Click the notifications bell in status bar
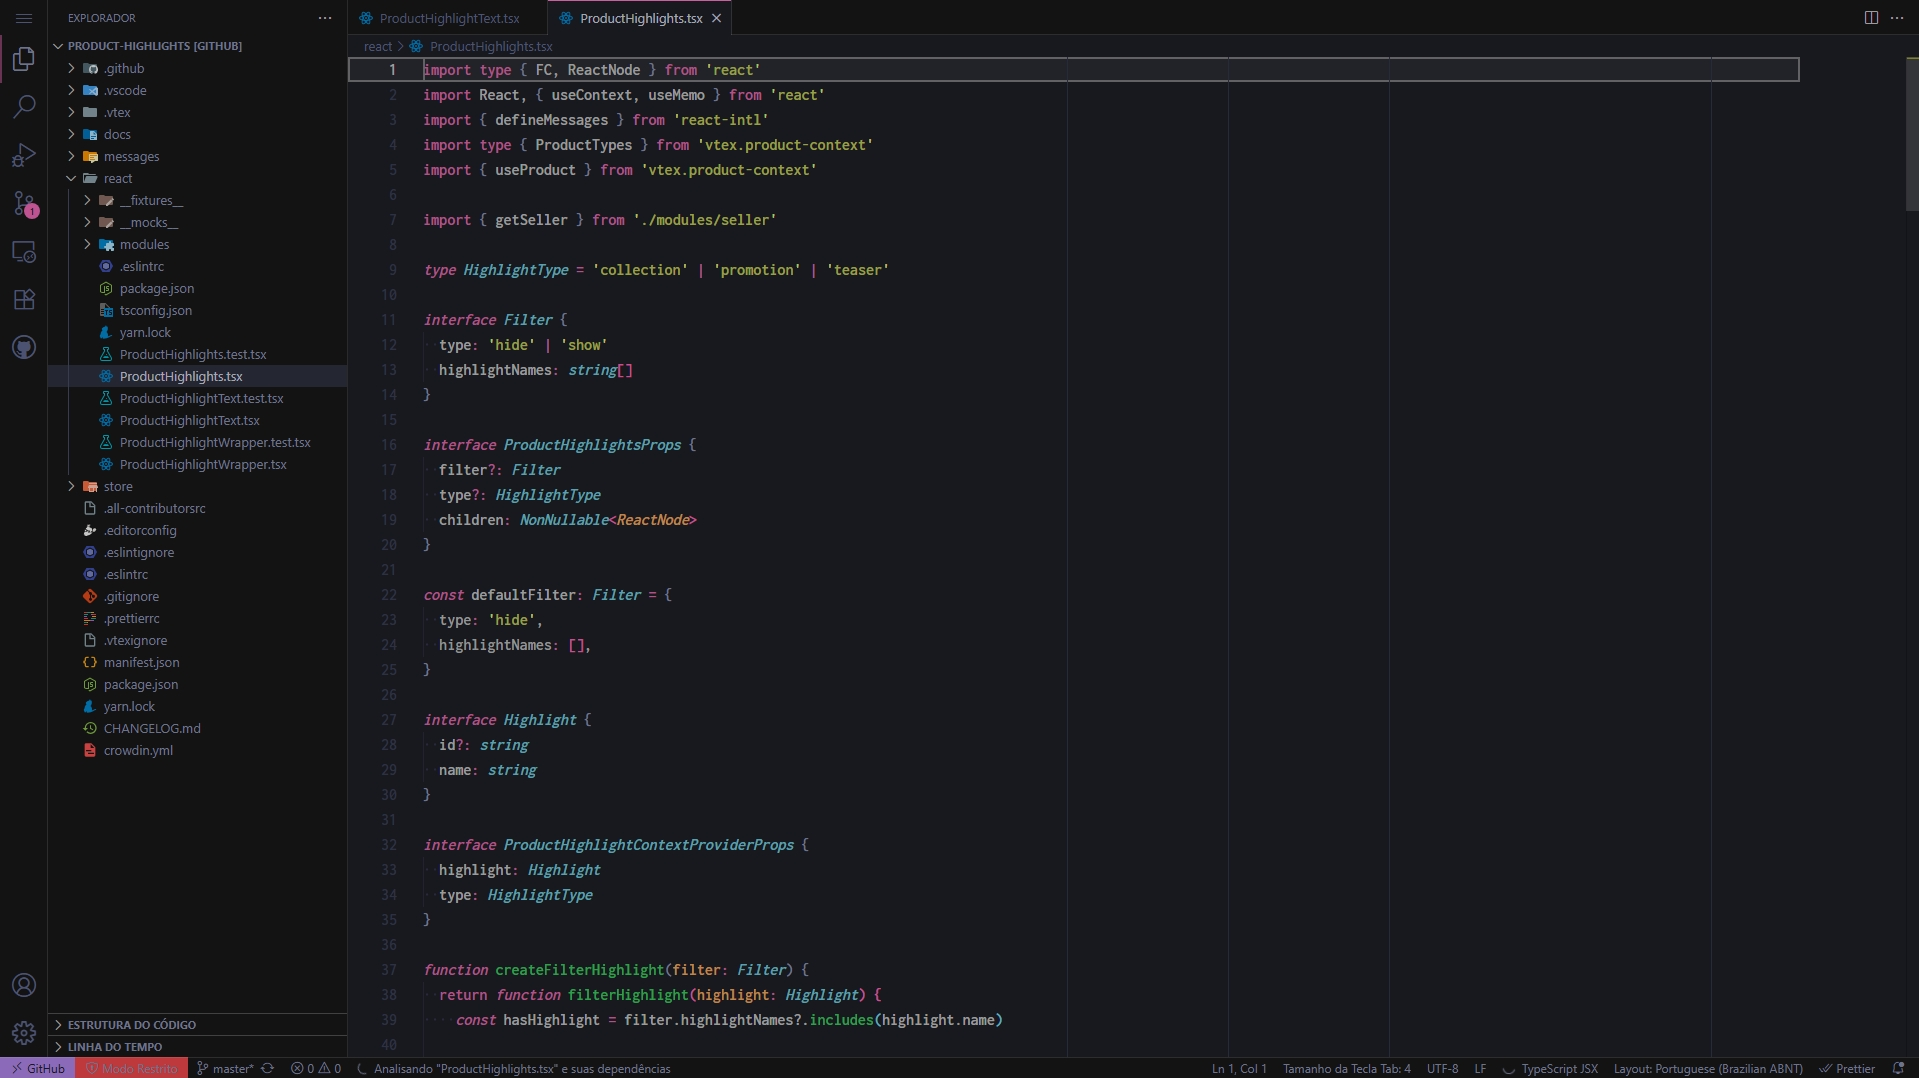 [1898, 1068]
